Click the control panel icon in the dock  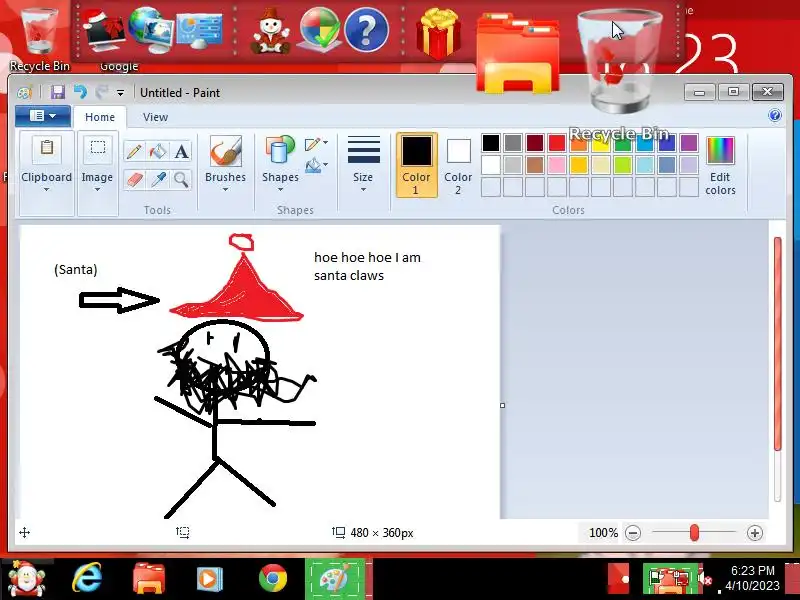point(199,30)
